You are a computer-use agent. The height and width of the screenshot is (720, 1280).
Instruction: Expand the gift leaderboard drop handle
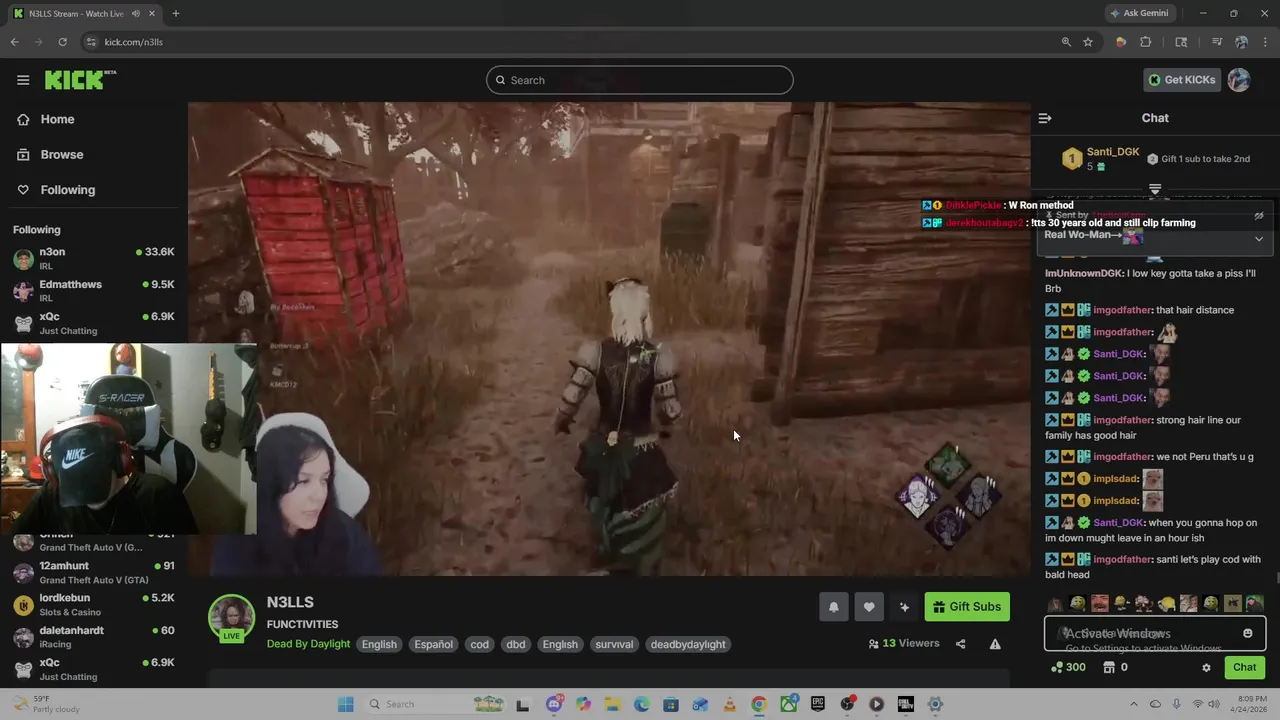tap(1155, 188)
